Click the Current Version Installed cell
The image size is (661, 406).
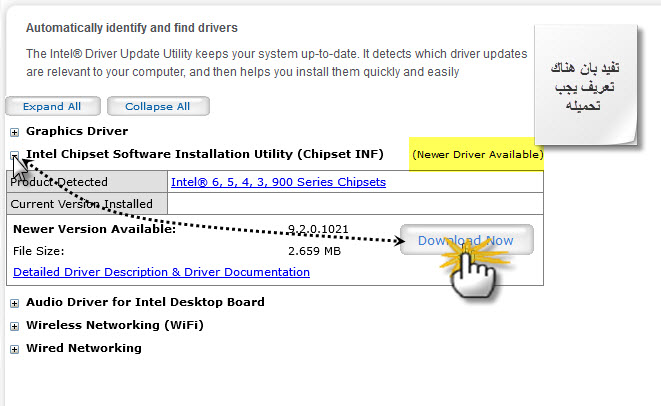[x=87, y=204]
